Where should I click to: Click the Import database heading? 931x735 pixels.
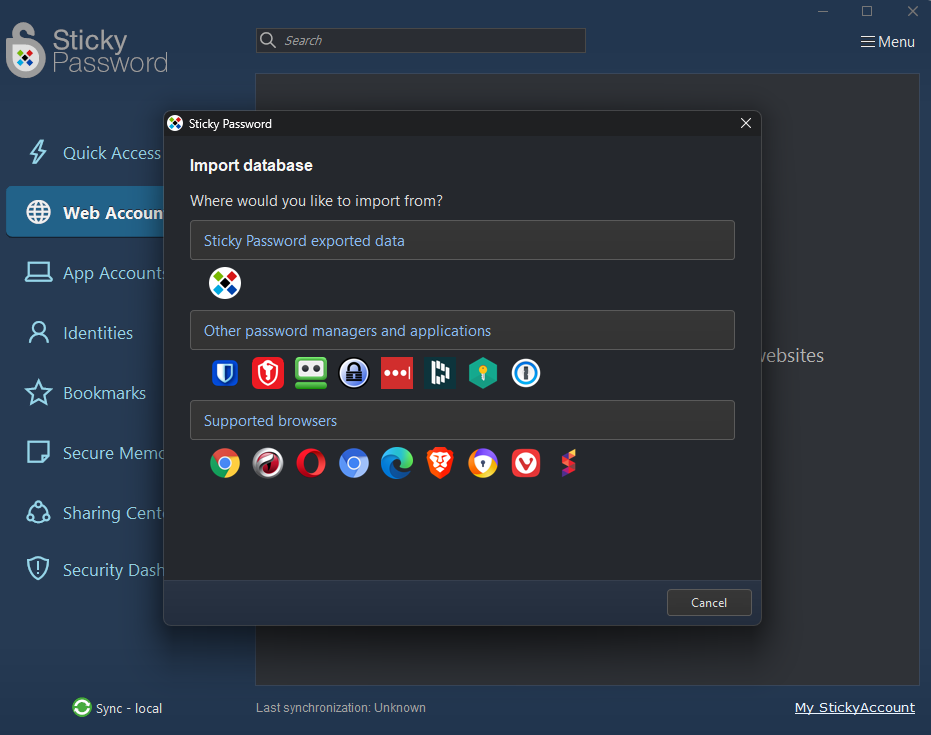point(251,165)
